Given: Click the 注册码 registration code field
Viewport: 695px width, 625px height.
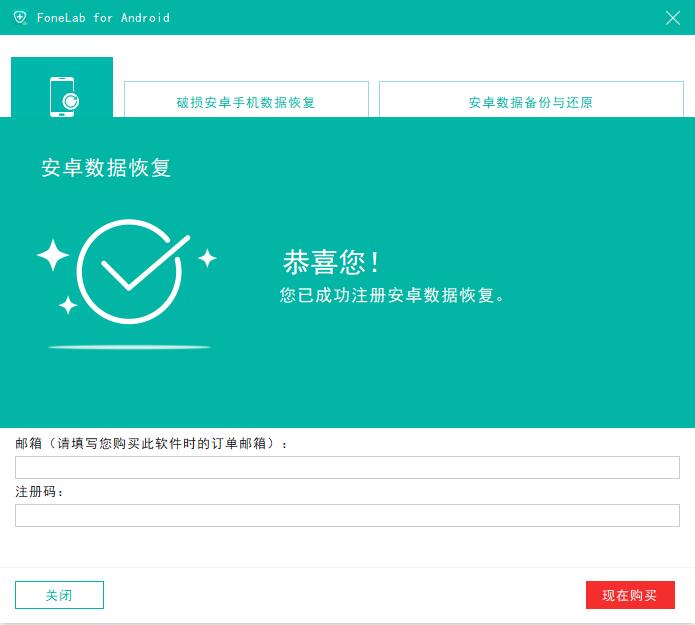Looking at the screenshot, I should click(347, 515).
